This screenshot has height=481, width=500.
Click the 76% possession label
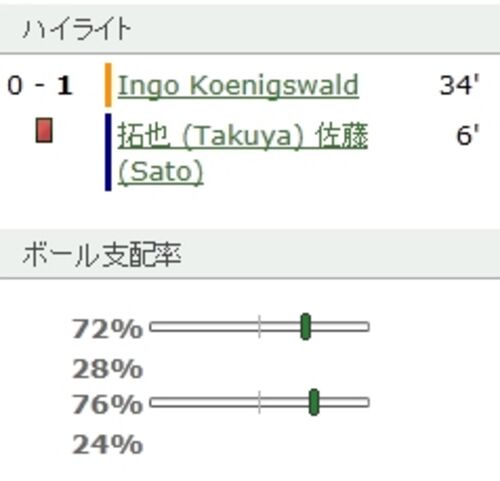click(x=108, y=404)
